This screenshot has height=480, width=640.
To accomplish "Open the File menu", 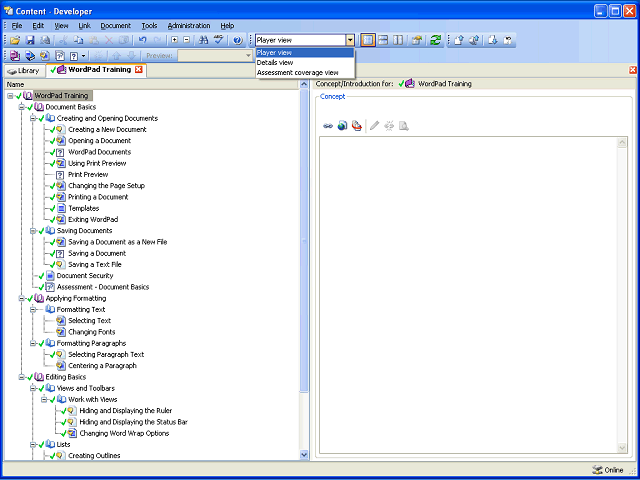I will [17, 25].
